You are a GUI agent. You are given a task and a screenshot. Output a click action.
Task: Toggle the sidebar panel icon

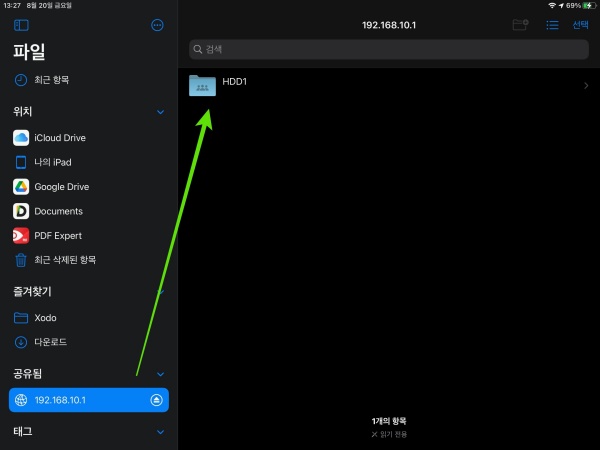[21, 25]
